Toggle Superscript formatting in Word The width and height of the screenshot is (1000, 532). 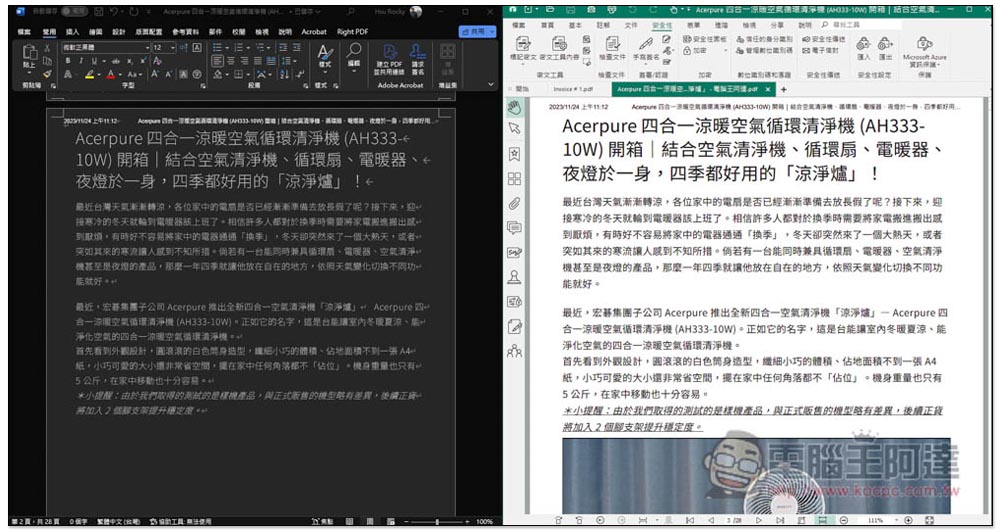[141, 61]
